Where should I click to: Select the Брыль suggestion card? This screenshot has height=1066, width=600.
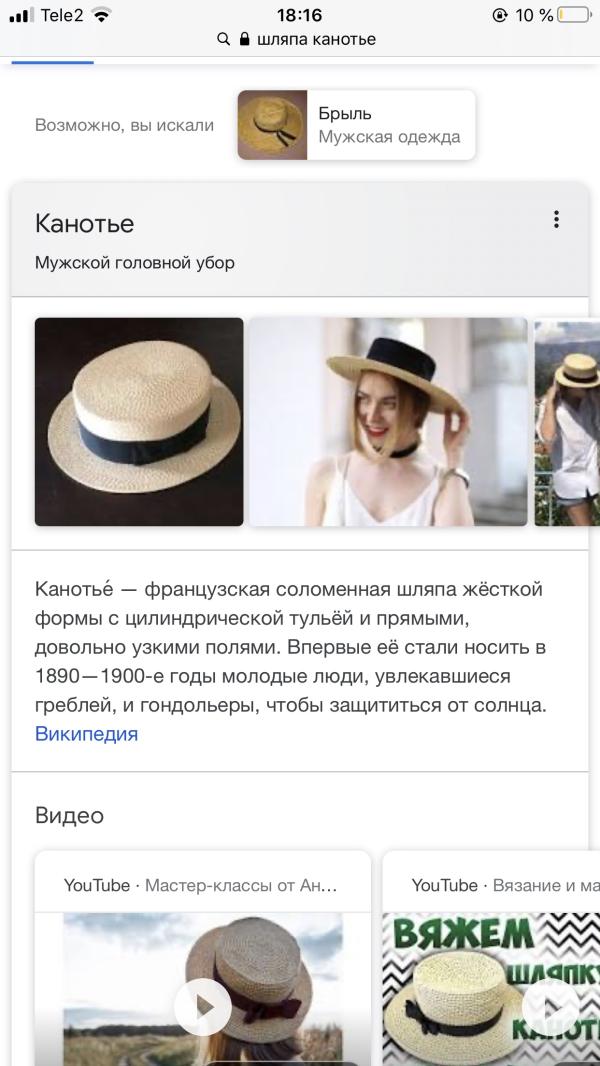(356, 125)
